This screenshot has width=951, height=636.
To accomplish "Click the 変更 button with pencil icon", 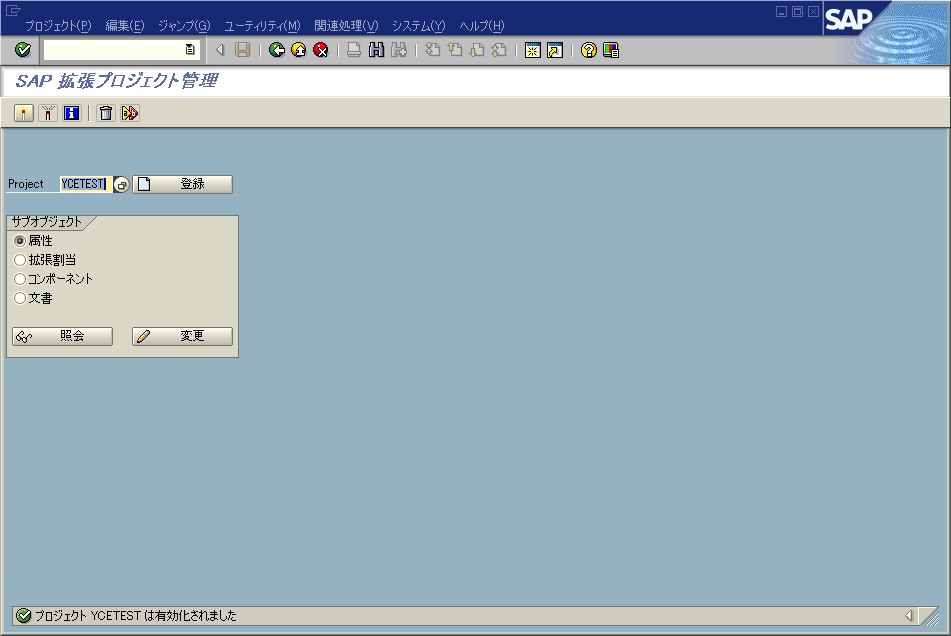I will [181, 336].
